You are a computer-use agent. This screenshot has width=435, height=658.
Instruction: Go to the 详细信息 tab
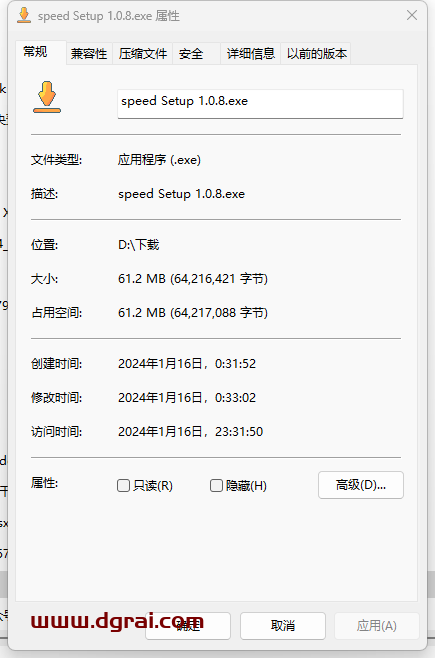click(250, 54)
